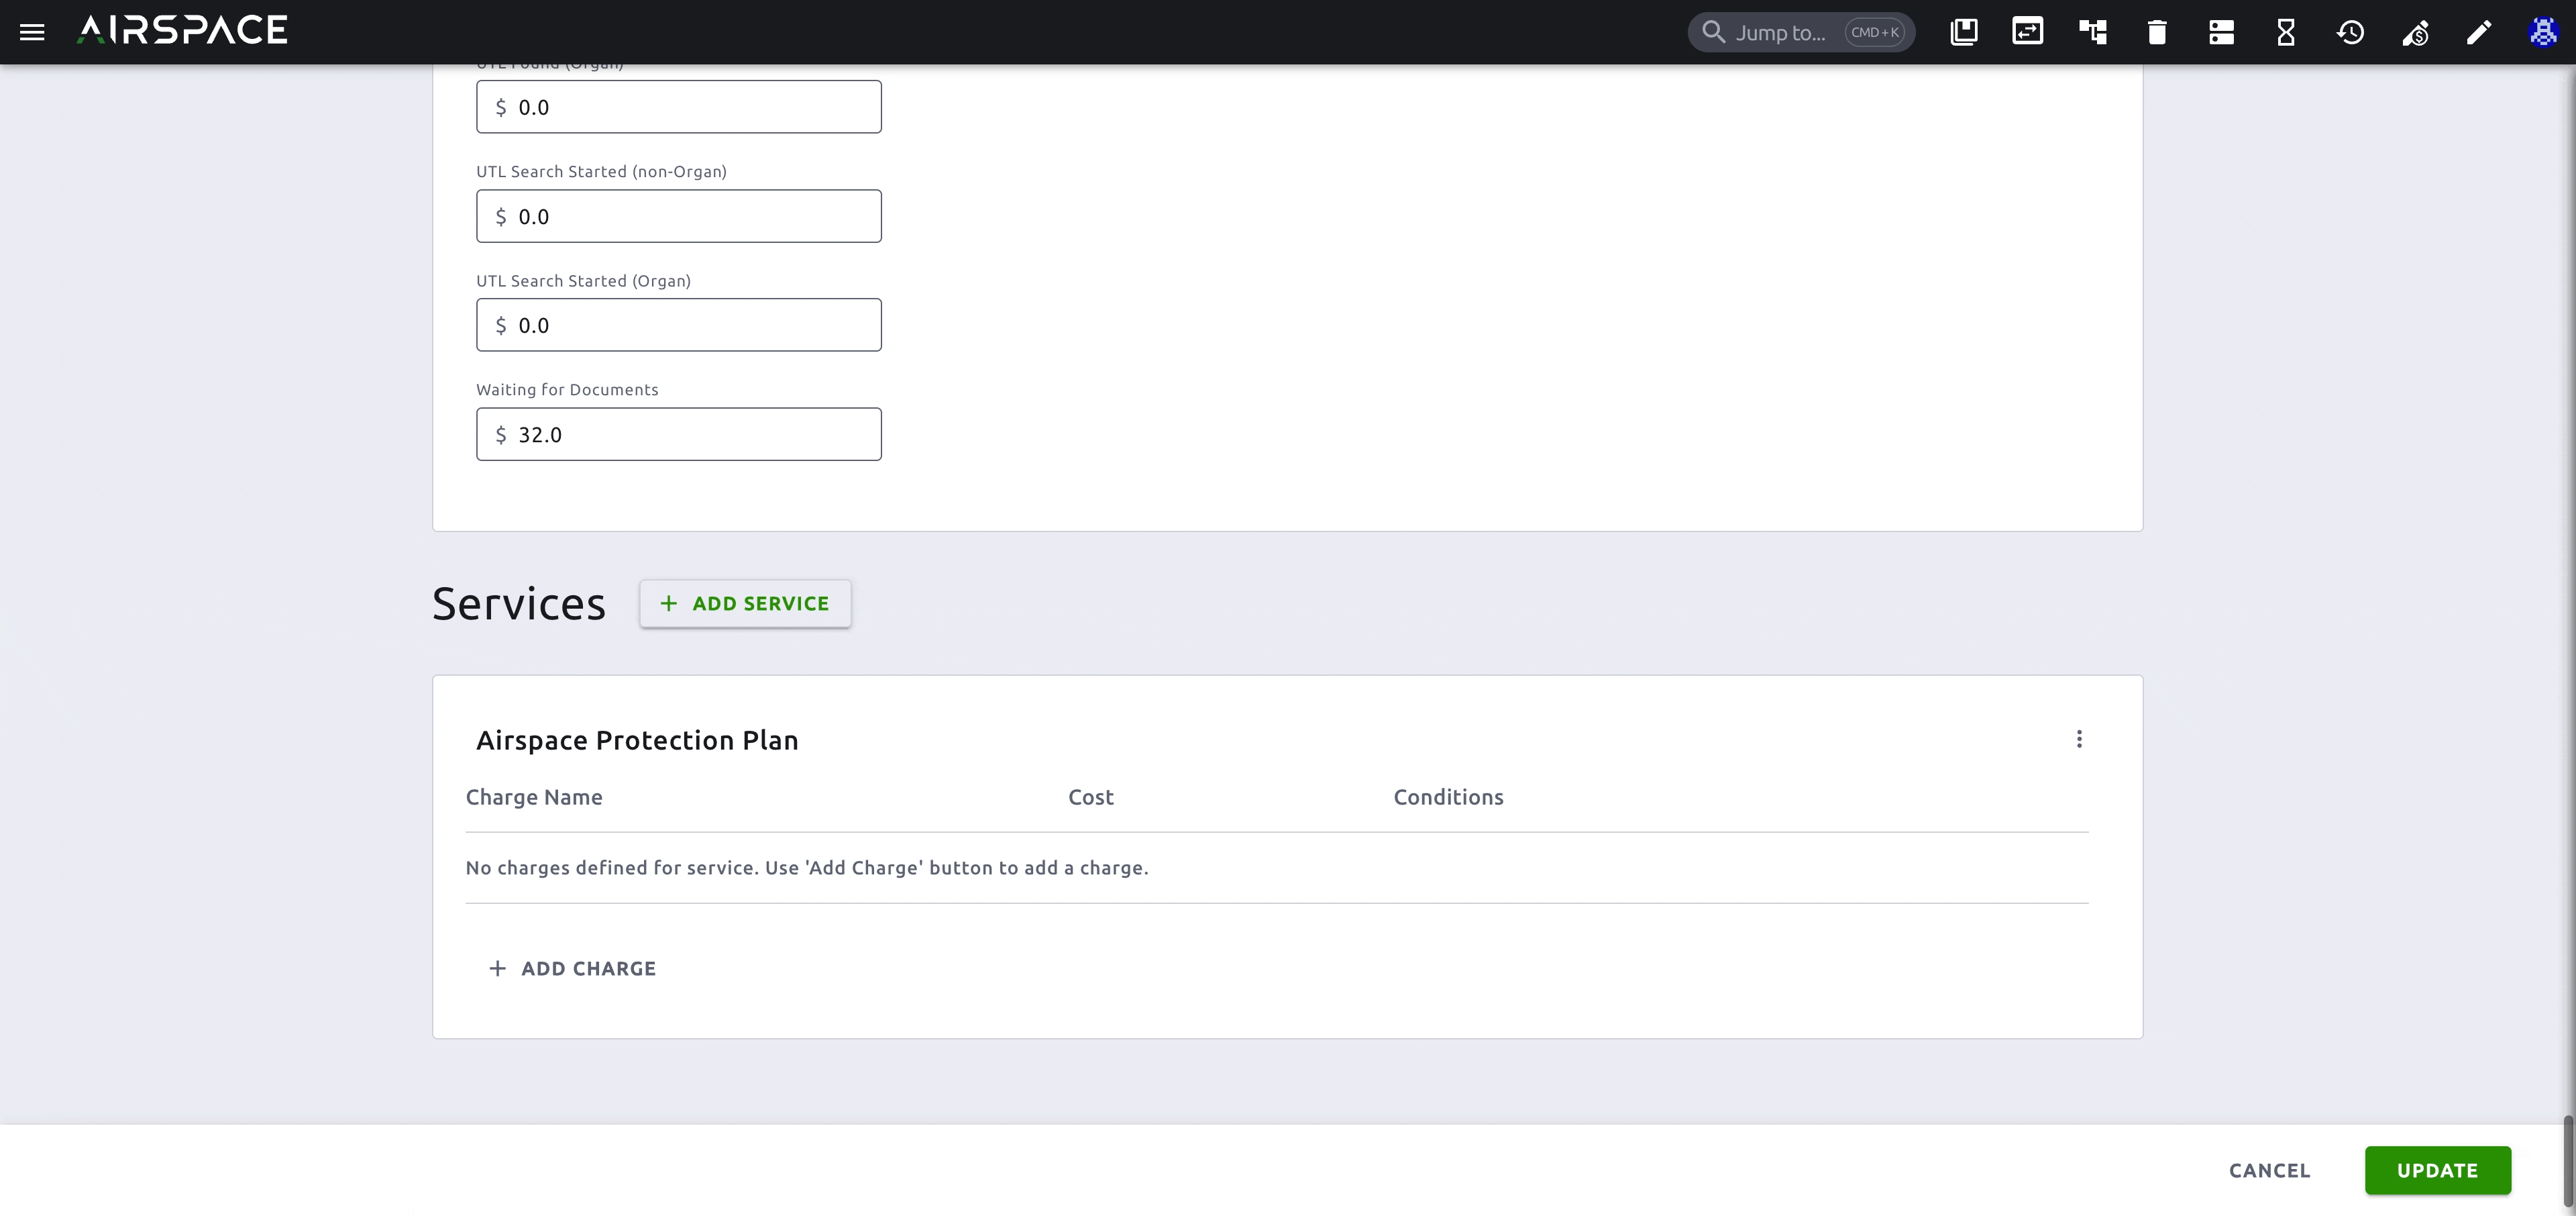
Task: Click the Cost column header
Action: [1090, 797]
